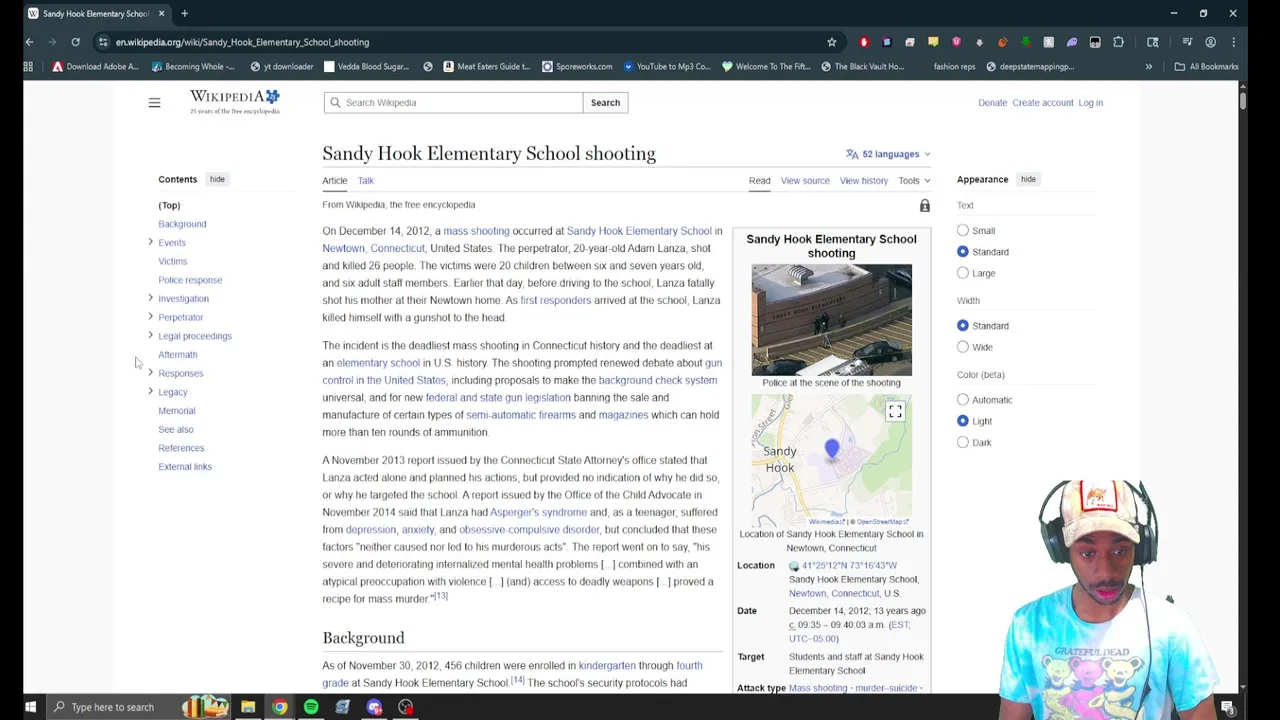Select Standard page width
The image size is (1280, 720).
click(963, 325)
